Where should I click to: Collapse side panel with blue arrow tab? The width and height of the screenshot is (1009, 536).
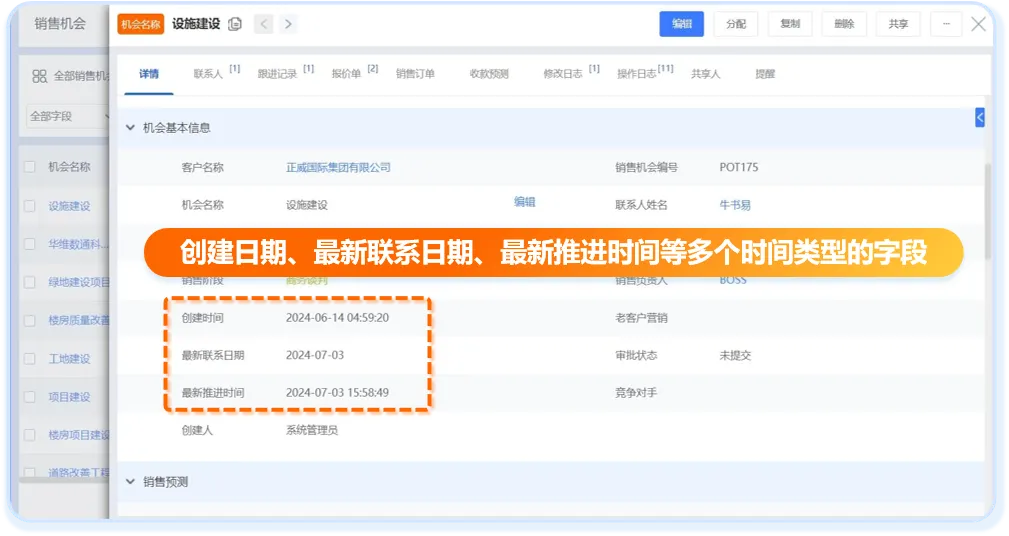(979, 118)
